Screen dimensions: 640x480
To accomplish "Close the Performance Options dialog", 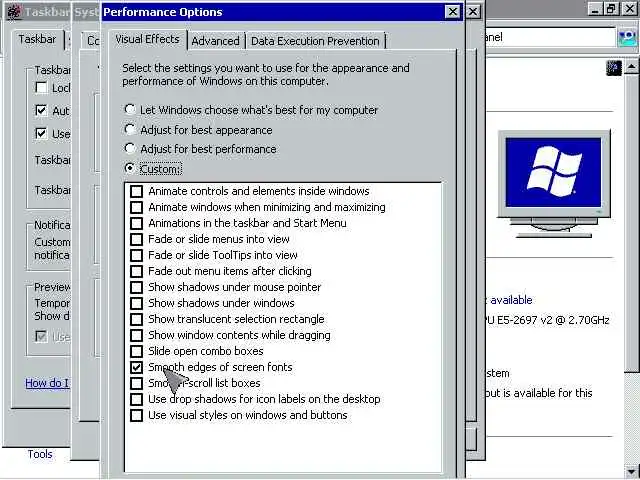I will 453,12.
